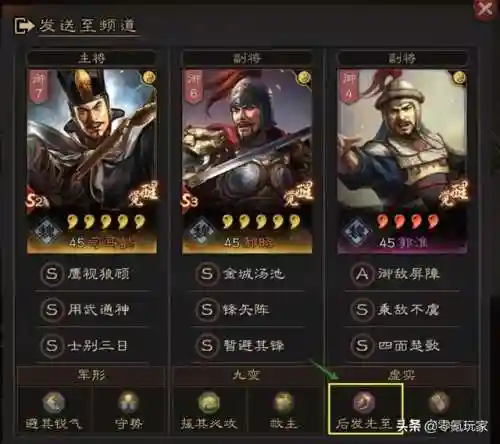Choose the 援其必攻 tactic icon
Viewport: 500px width, 444px height.
tap(209, 403)
